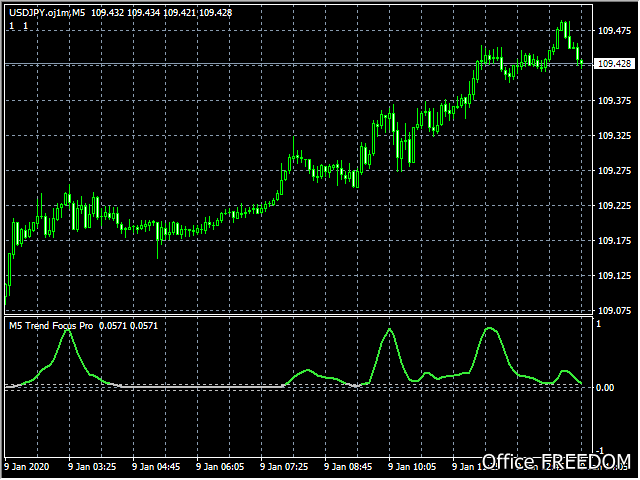The width and height of the screenshot is (640, 480).
Task: Click the 109.175 price scale value
Action: coord(614,241)
